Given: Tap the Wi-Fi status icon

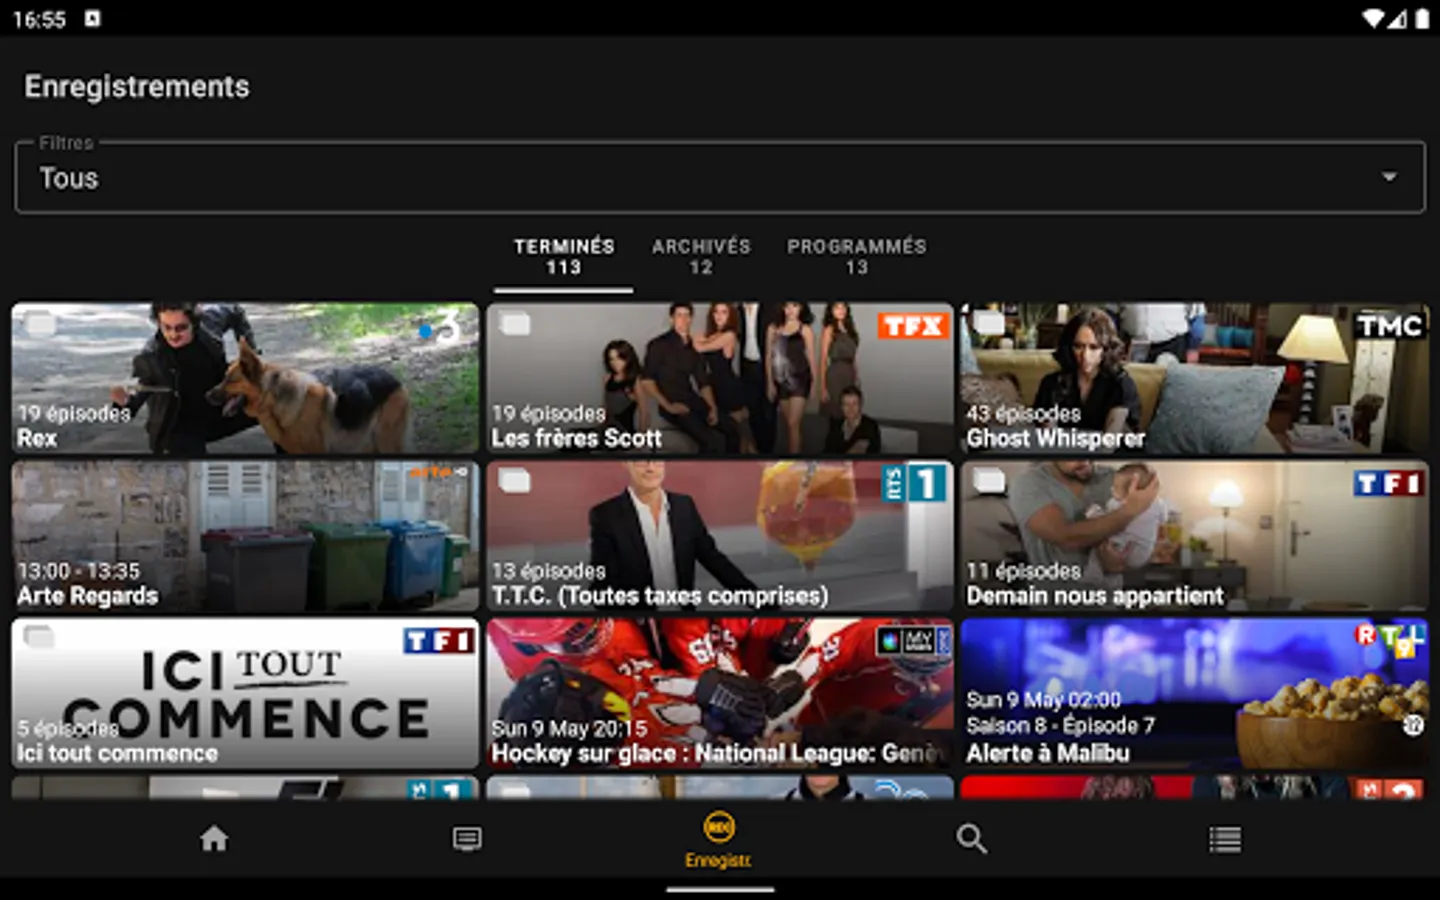Looking at the screenshot, I should (1373, 19).
